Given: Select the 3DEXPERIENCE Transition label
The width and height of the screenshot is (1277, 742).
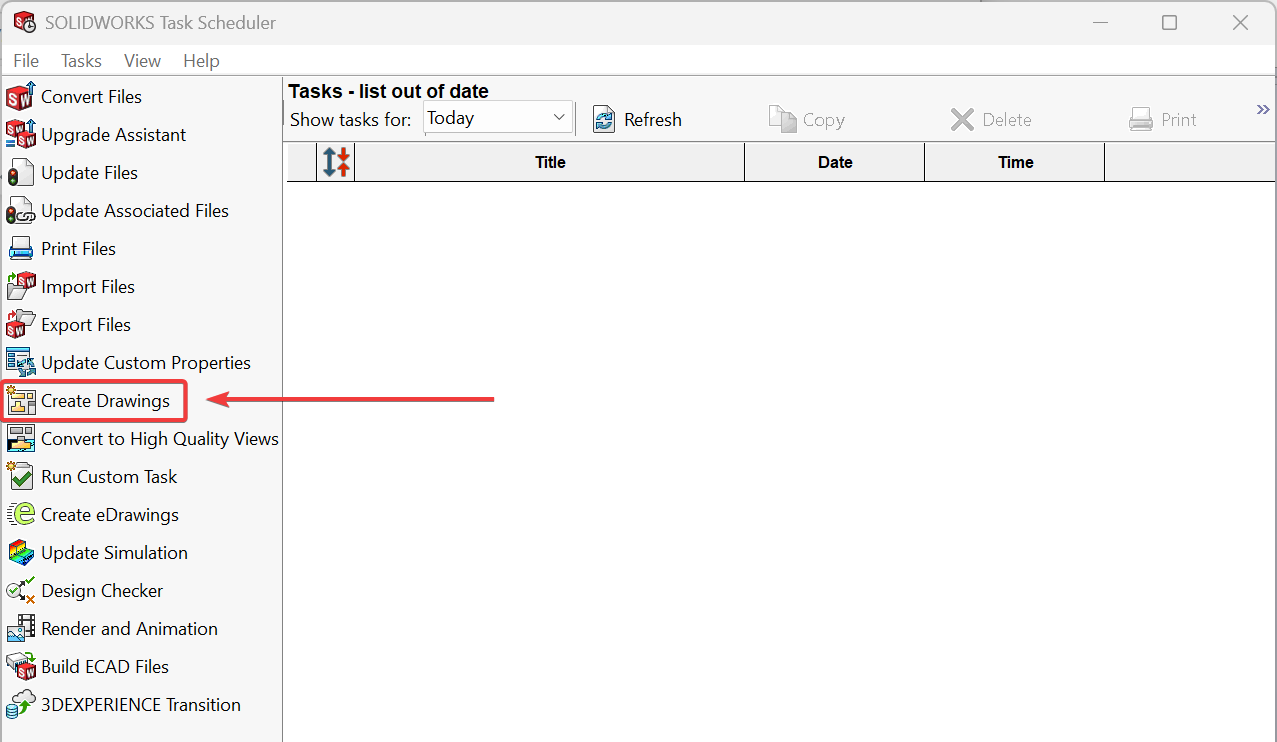Looking at the screenshot, I should point(141,705).
